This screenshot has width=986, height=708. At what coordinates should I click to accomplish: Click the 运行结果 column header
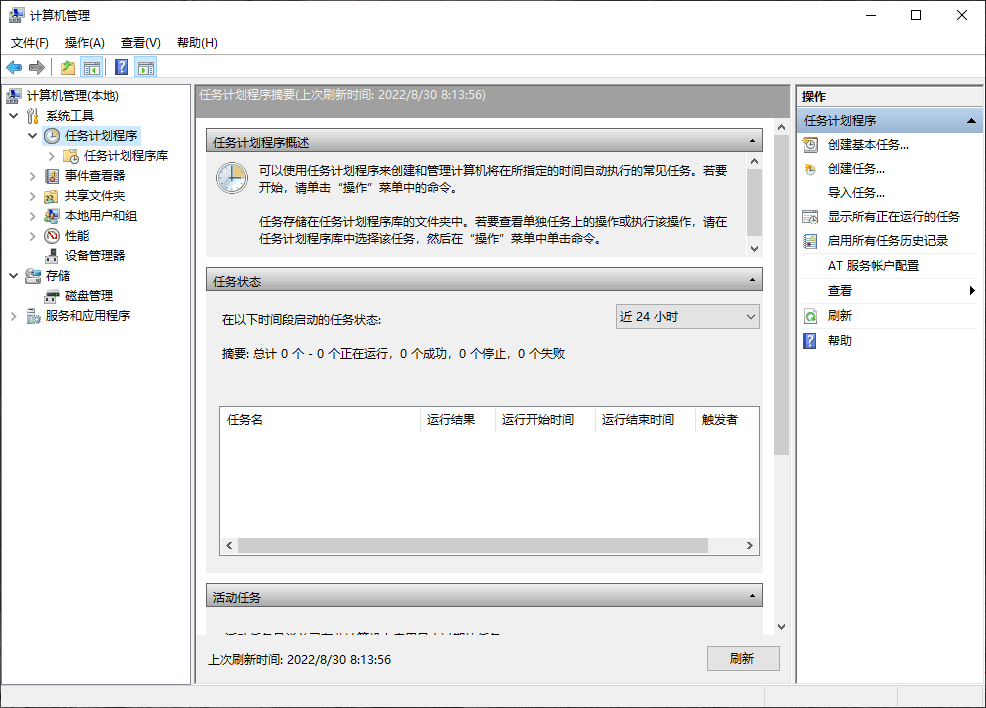click(x=457, y=419)
